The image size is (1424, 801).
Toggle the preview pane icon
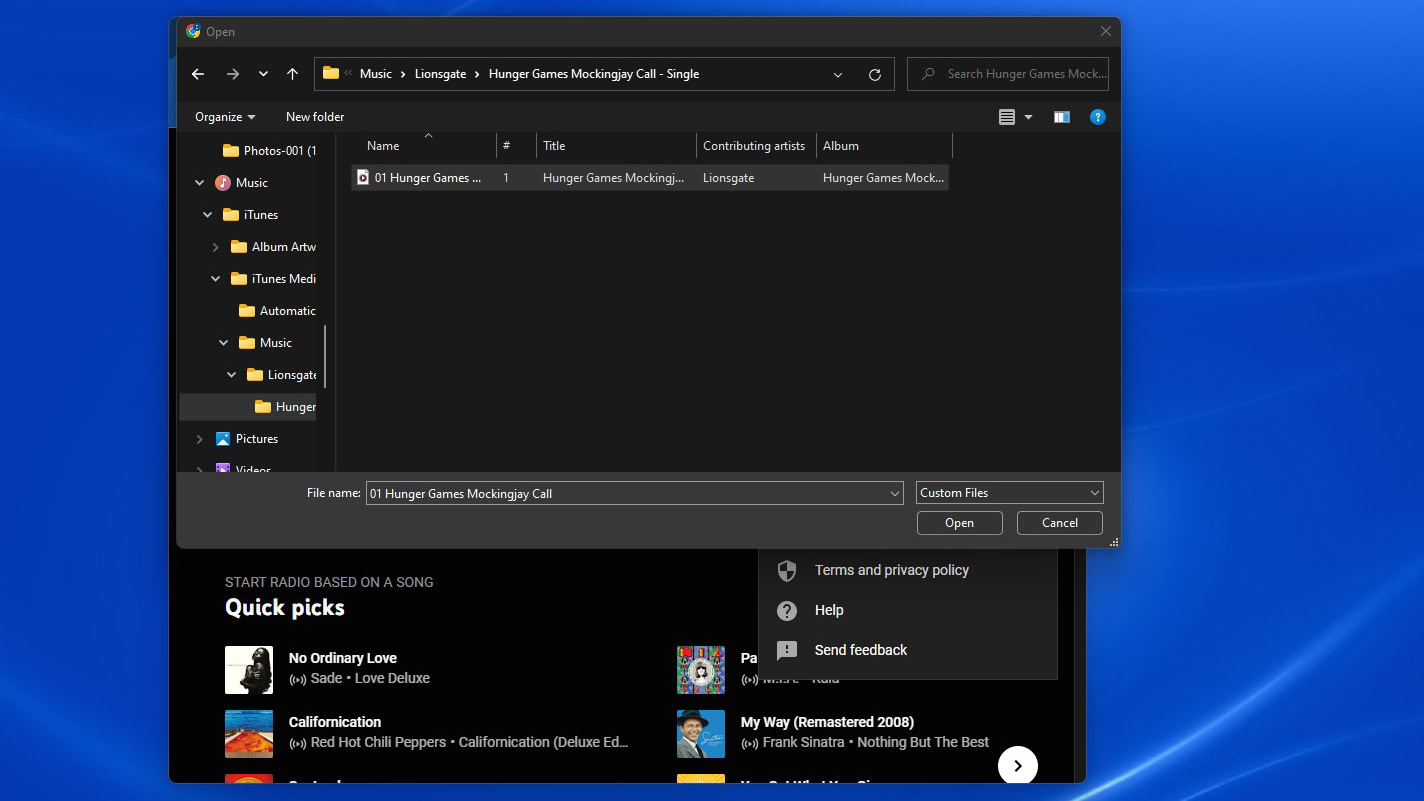[1061, 117]
